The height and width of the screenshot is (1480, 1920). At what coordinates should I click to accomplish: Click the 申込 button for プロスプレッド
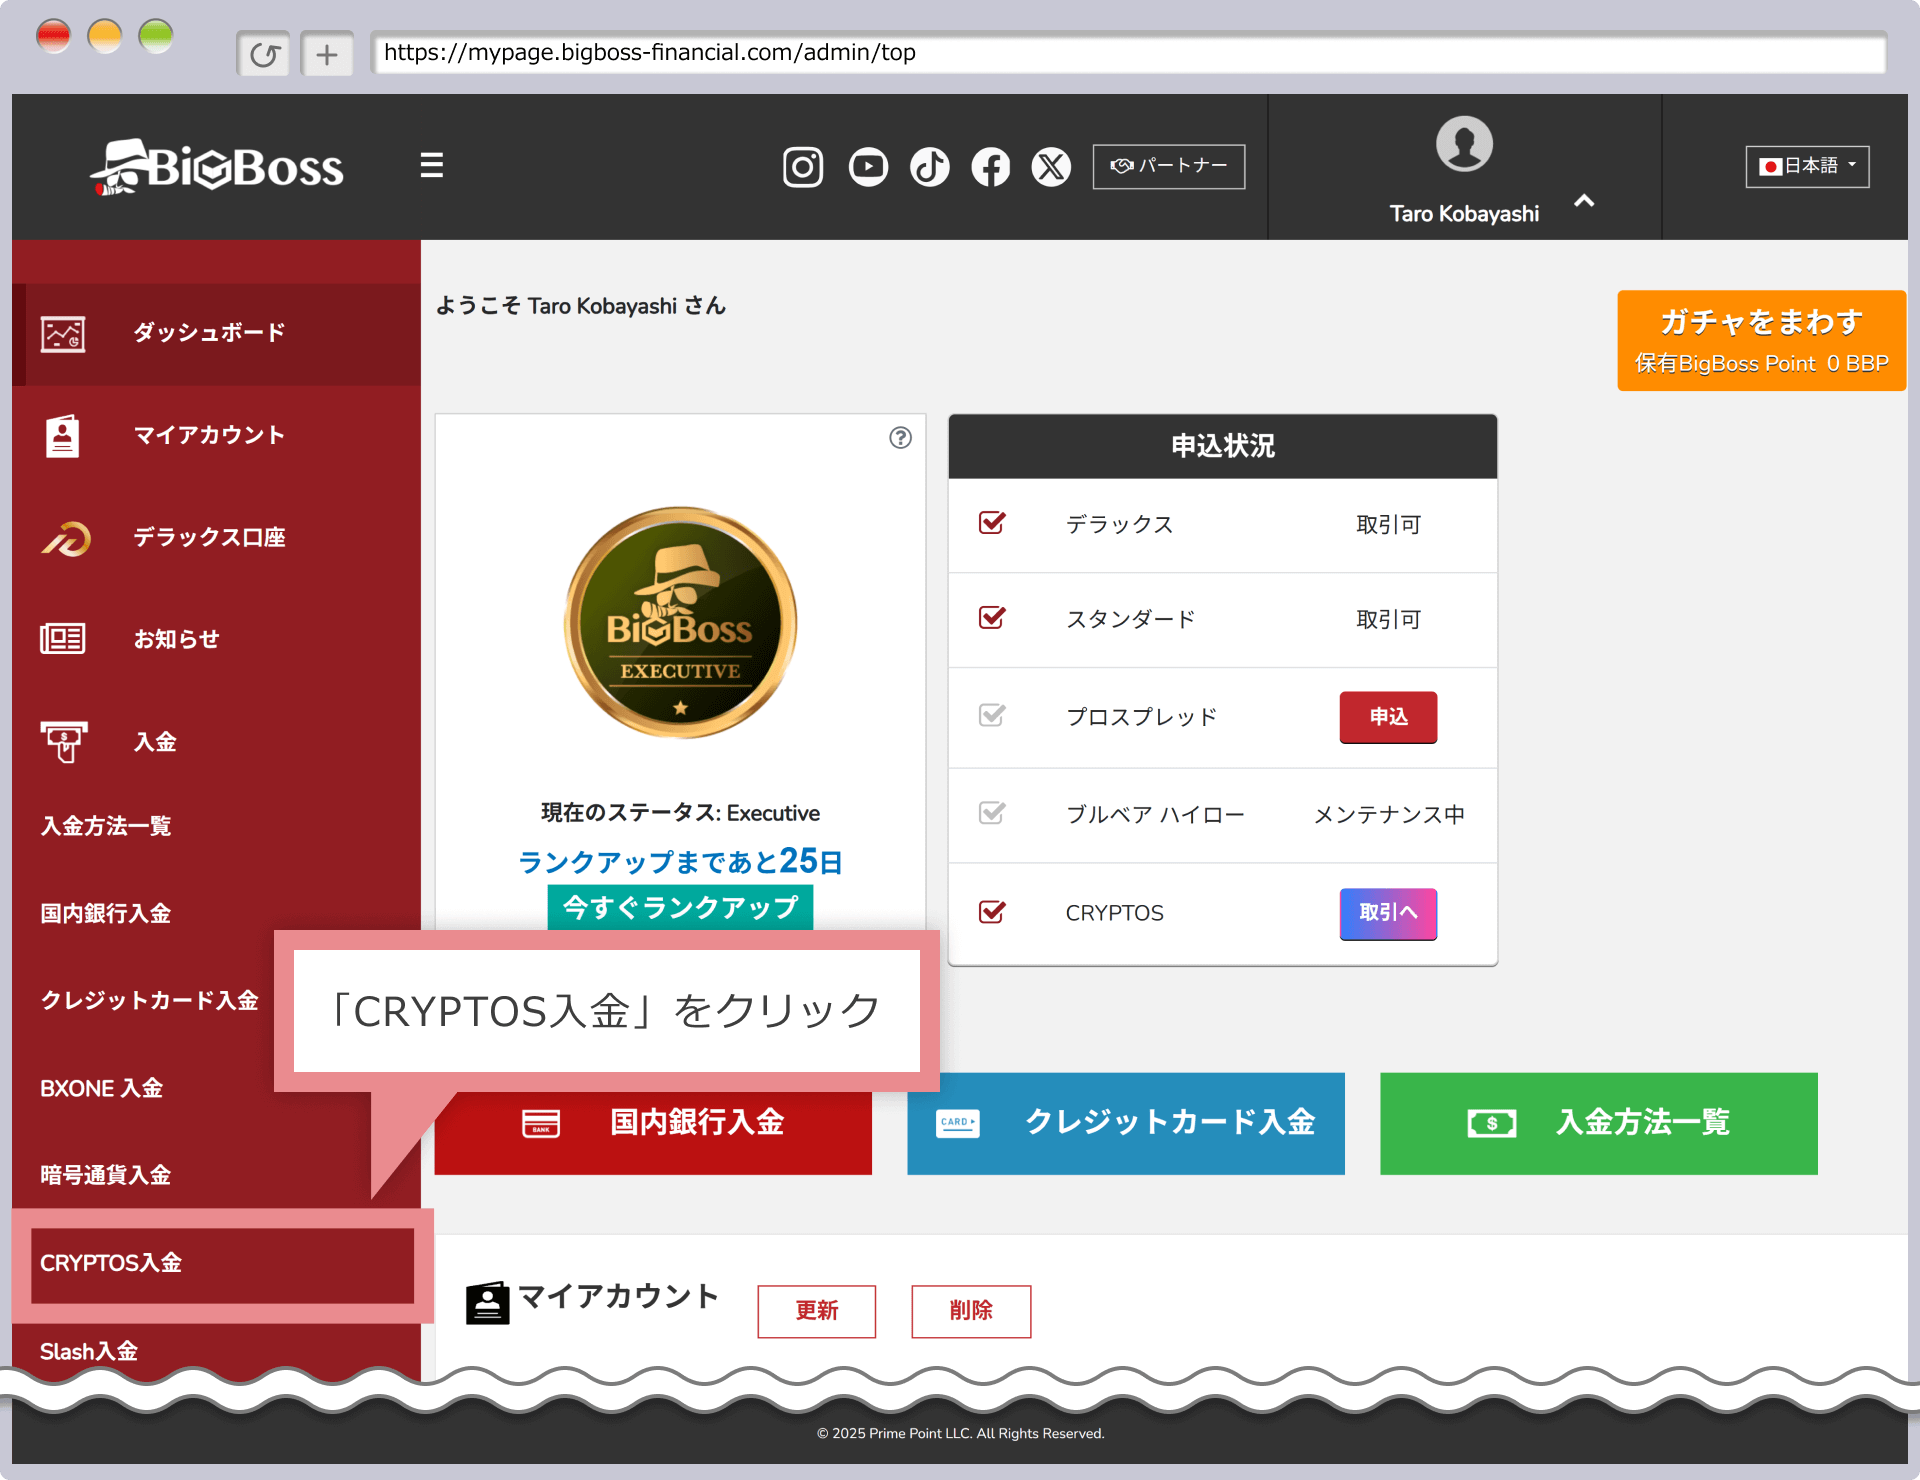pyautogui.click(x=1387, y=717)
